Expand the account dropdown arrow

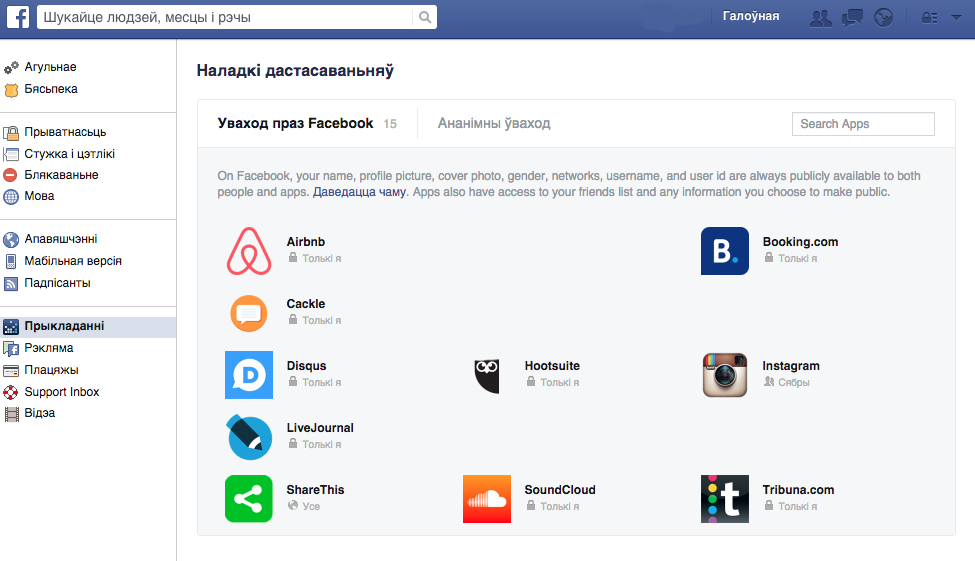coord(956,18)
